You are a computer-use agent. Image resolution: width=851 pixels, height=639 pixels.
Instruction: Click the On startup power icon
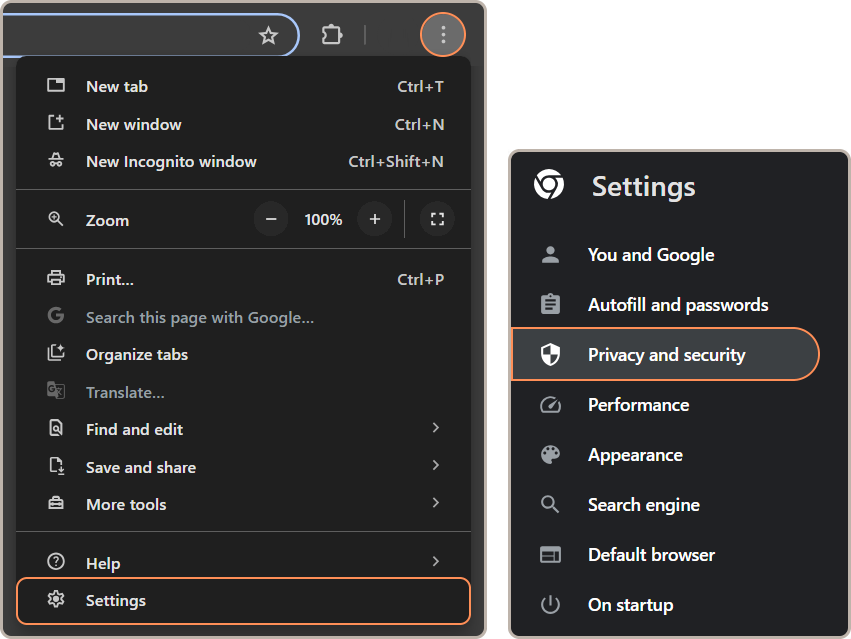[x=550, y=605]
